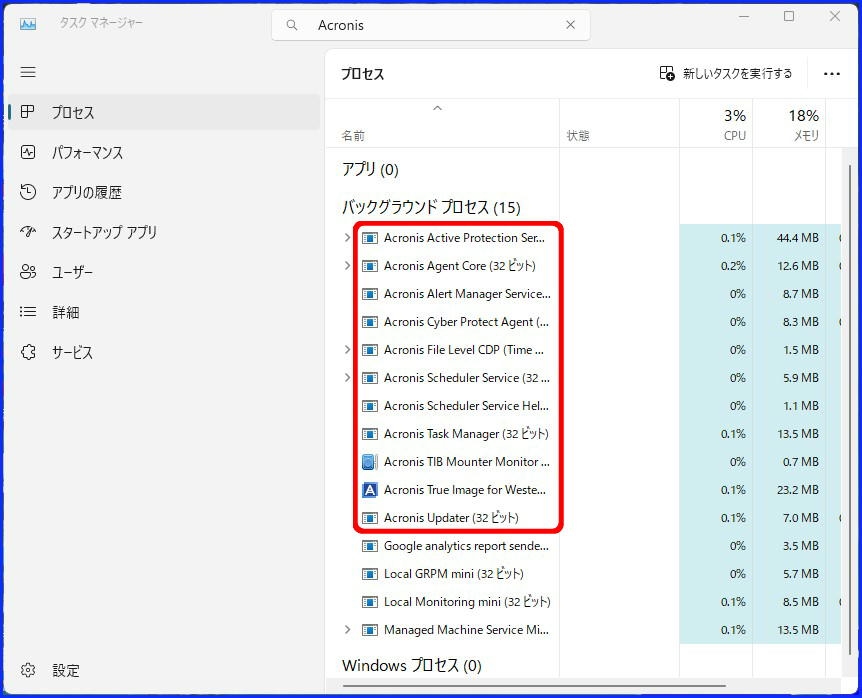
Task: Expand Acronis Scheduler Service (32 ...) row
Action: tap(347, 378)
